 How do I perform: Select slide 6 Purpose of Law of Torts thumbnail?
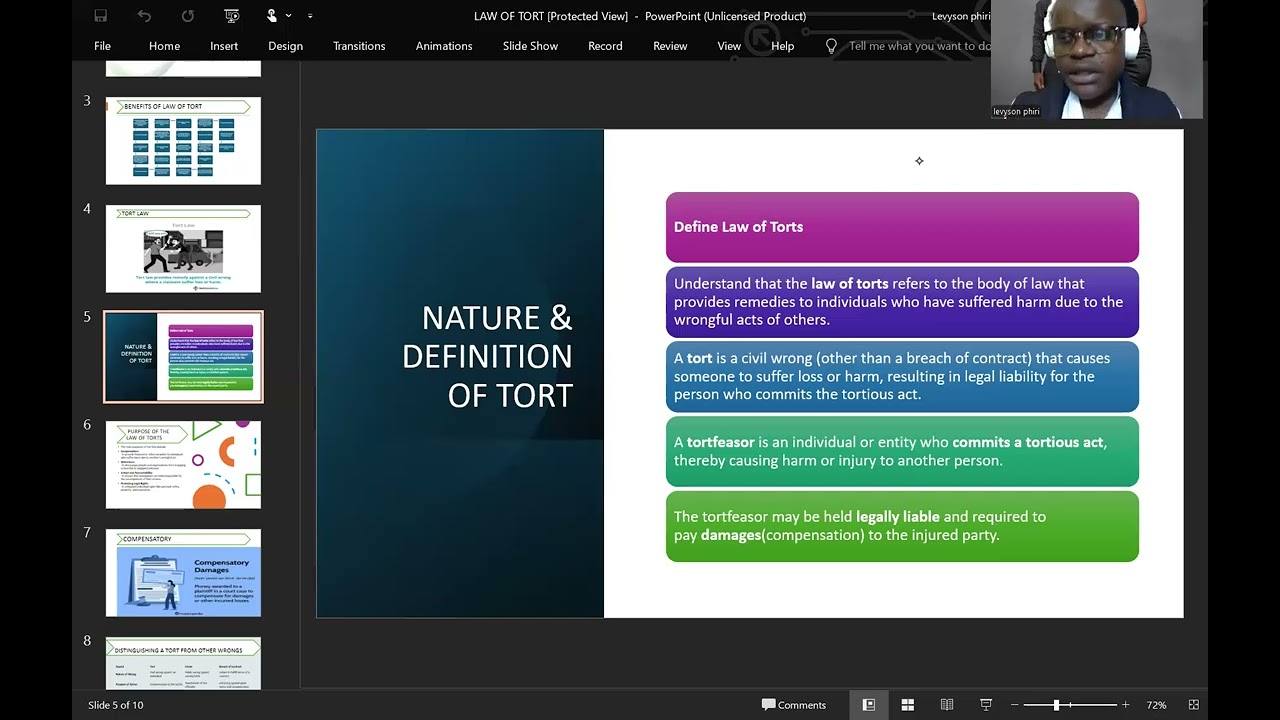(x=183, y=465)
